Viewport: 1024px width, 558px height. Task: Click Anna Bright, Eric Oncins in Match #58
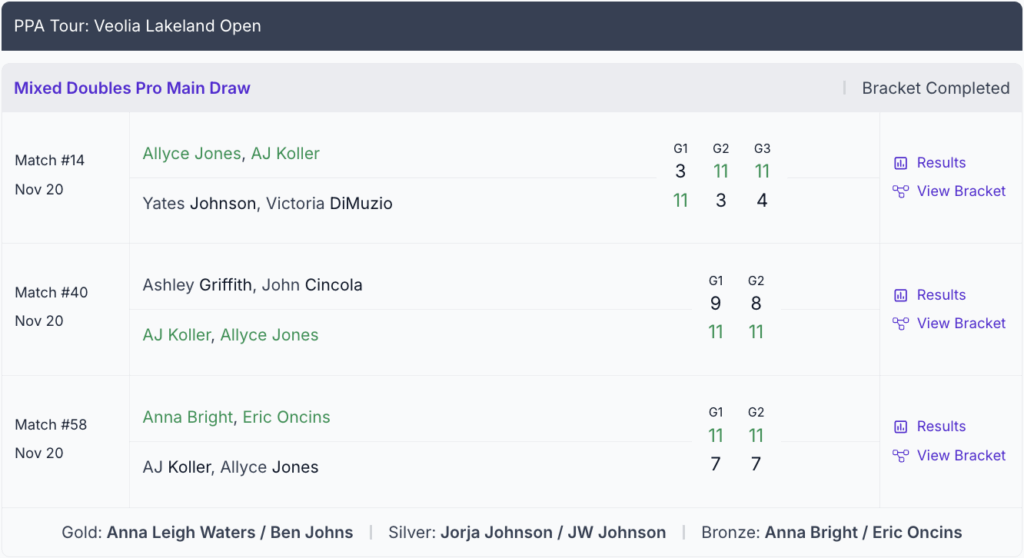(236, 417)
